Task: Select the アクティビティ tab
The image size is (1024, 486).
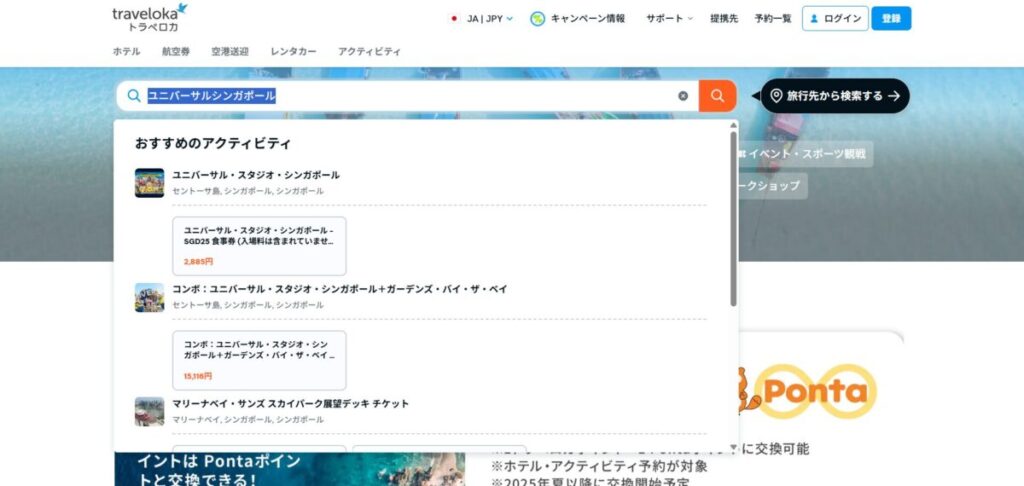Action: [369, 52]
